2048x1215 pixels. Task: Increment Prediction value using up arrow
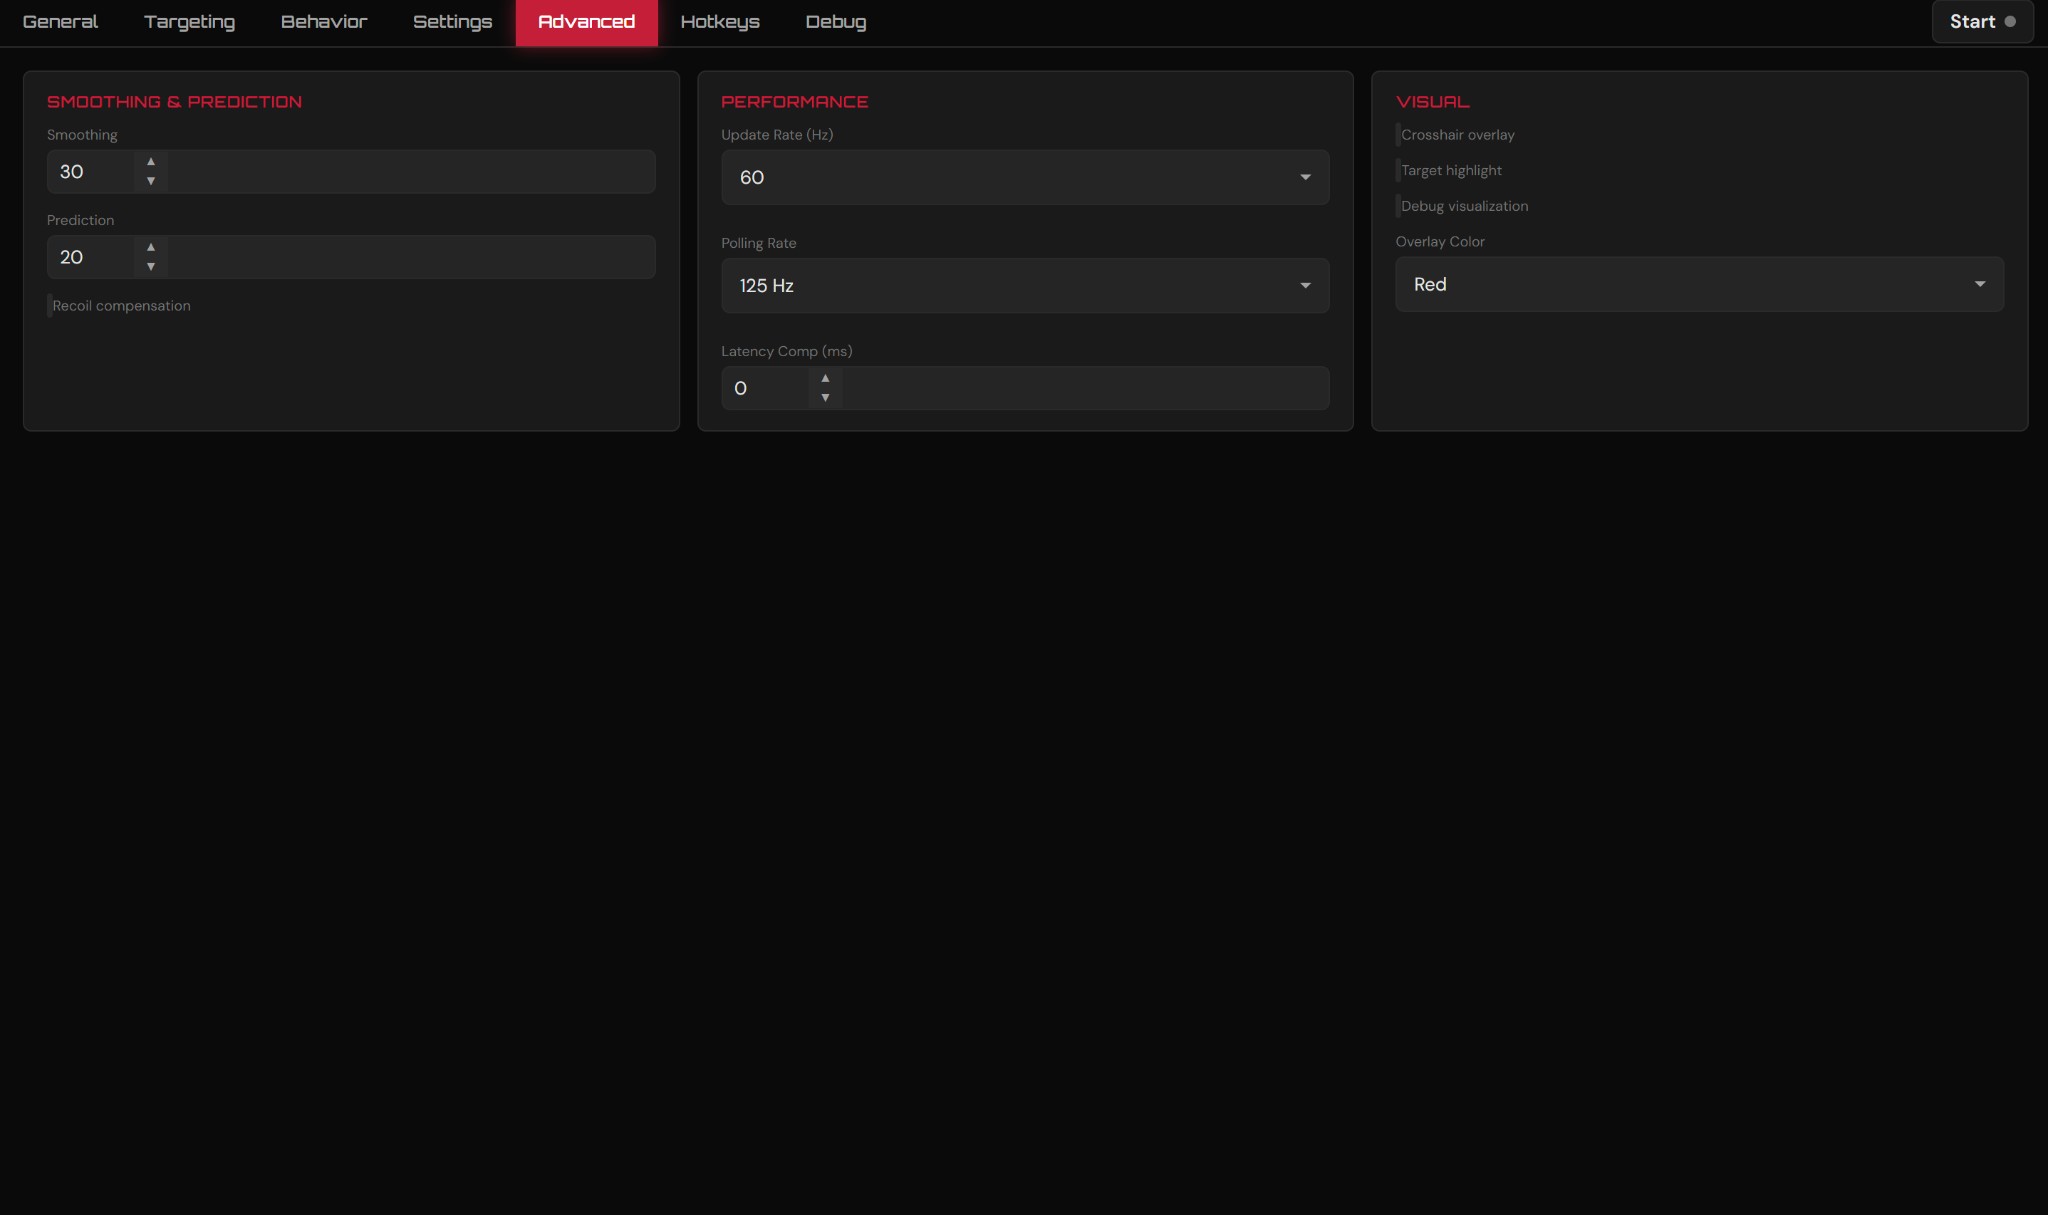pos(151,248)
